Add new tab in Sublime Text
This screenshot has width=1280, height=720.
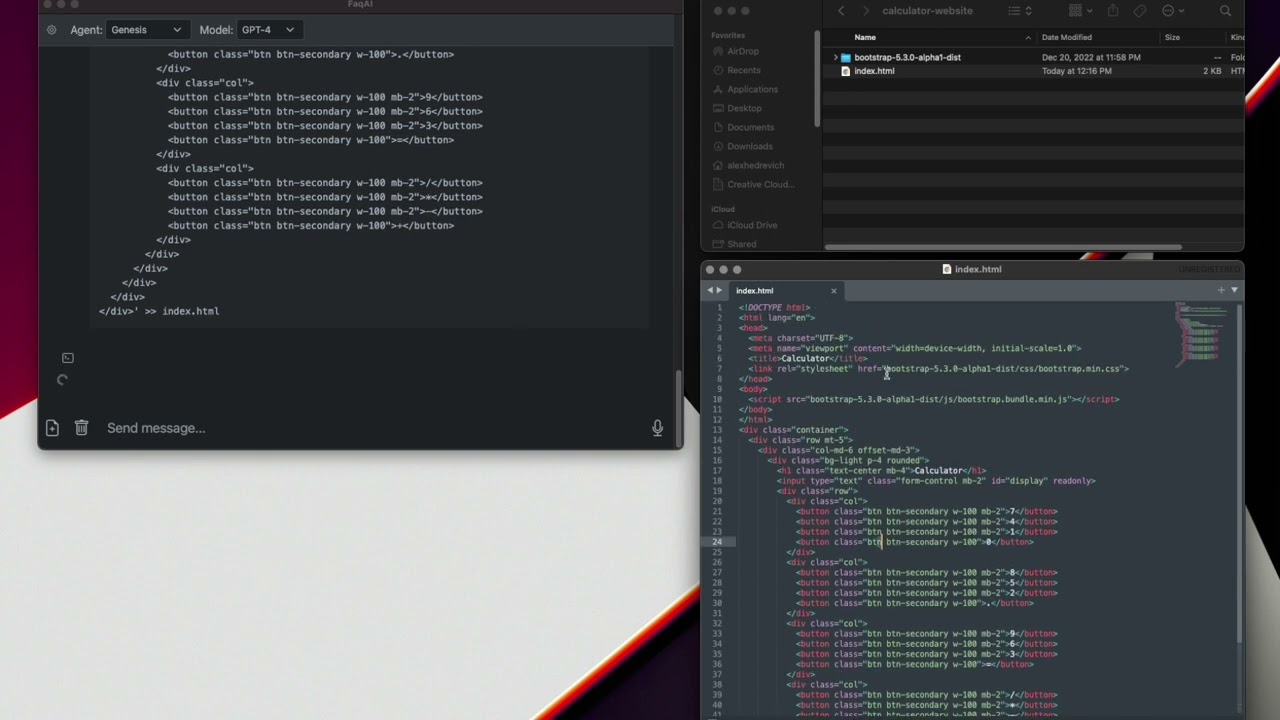1221,290
